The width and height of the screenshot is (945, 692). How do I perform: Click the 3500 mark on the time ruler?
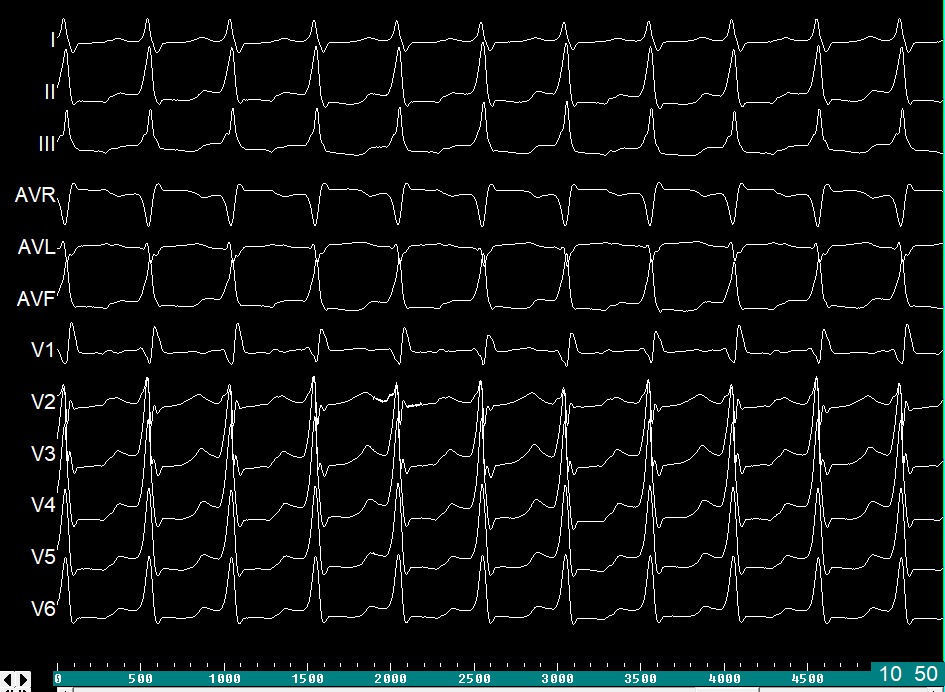(641, 679)
